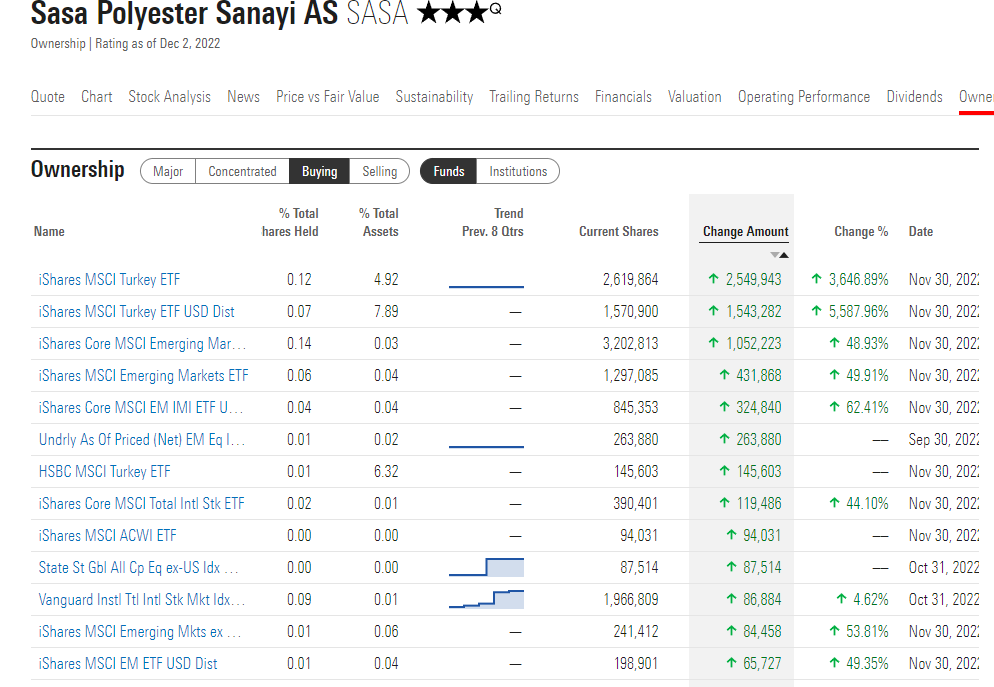Sort by the % Total Assets column header
Image resolution: width=994 pixels, height=687 pixels.
point(379,222)
